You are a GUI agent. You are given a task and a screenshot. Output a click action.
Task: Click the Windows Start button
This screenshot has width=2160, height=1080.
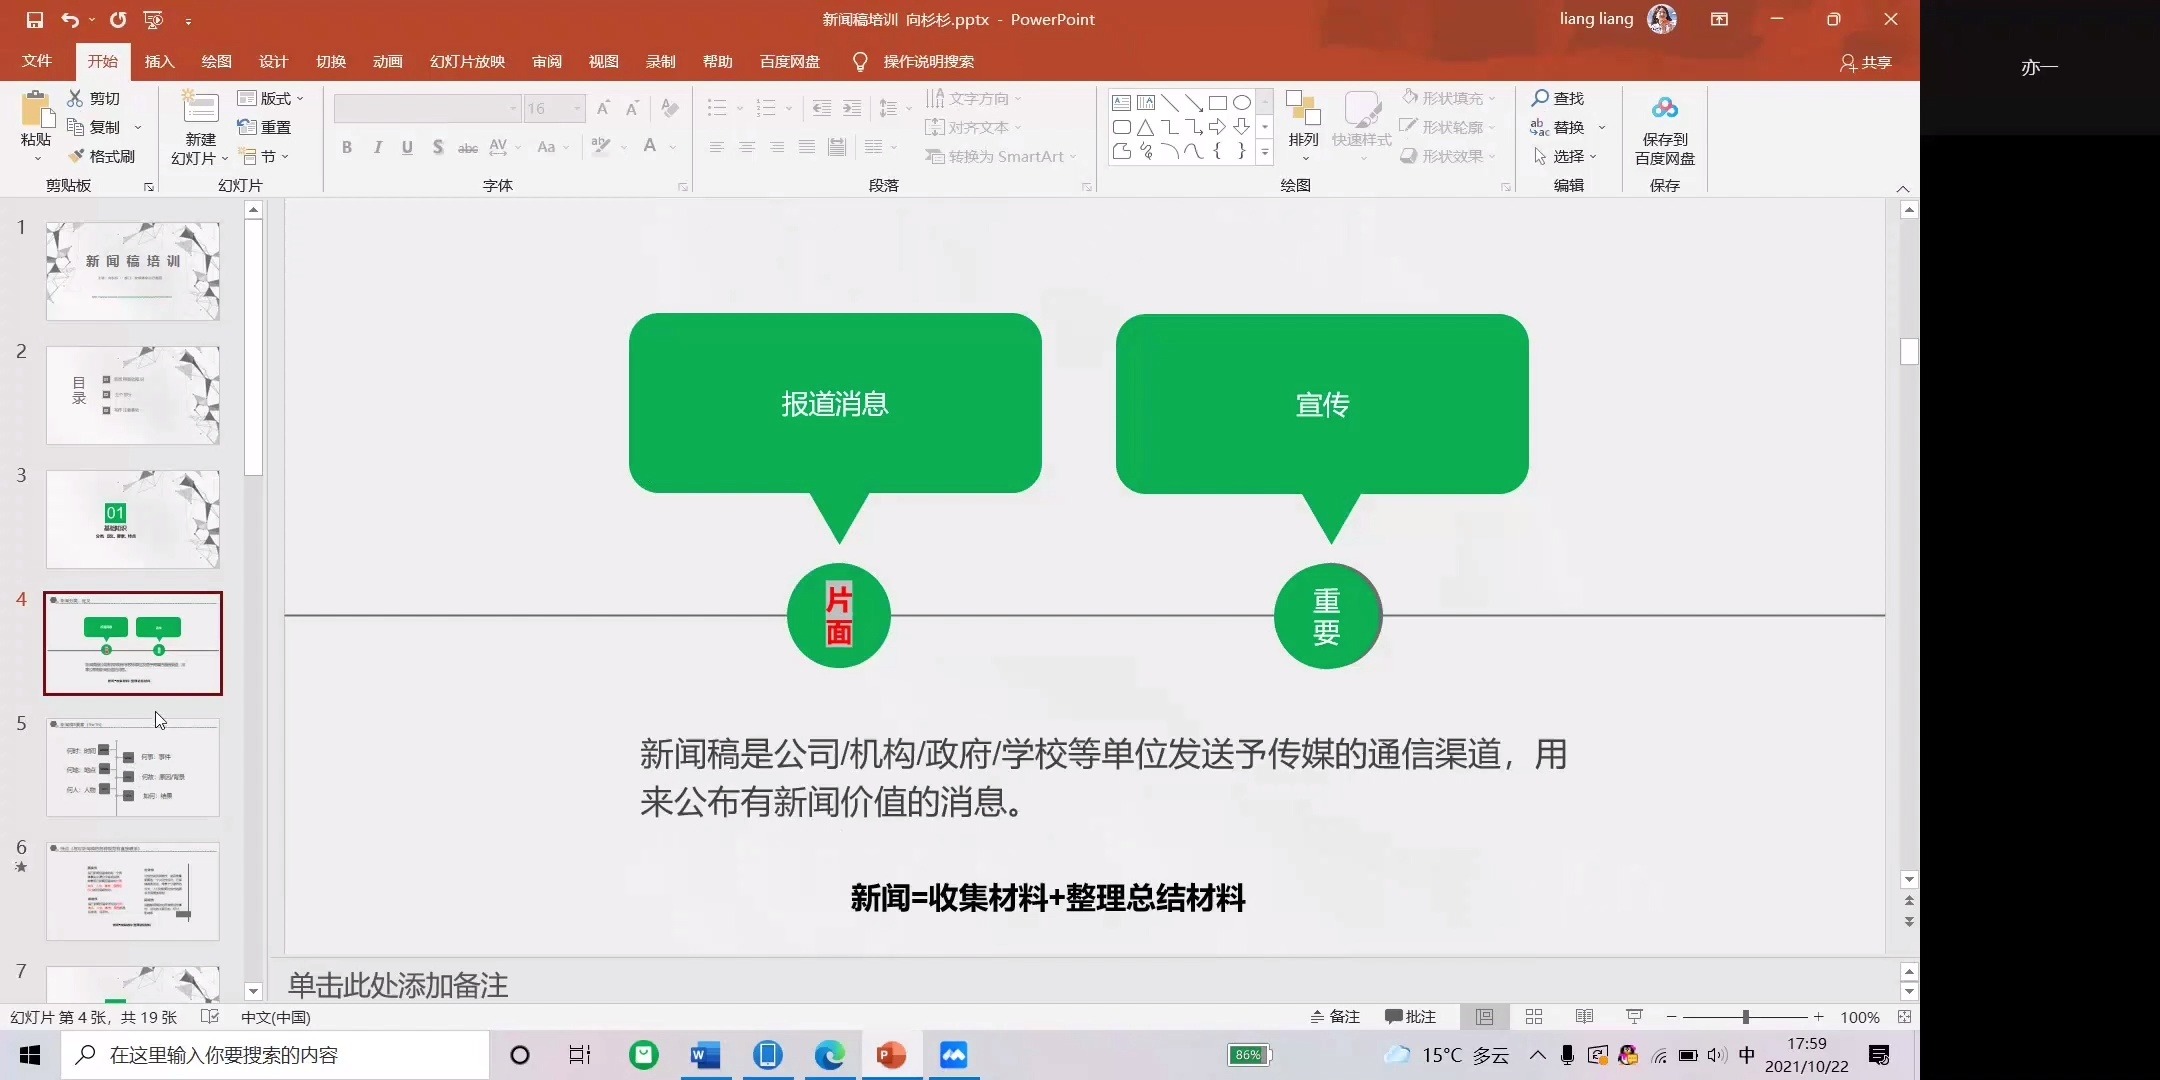[x=30, y=1055]
